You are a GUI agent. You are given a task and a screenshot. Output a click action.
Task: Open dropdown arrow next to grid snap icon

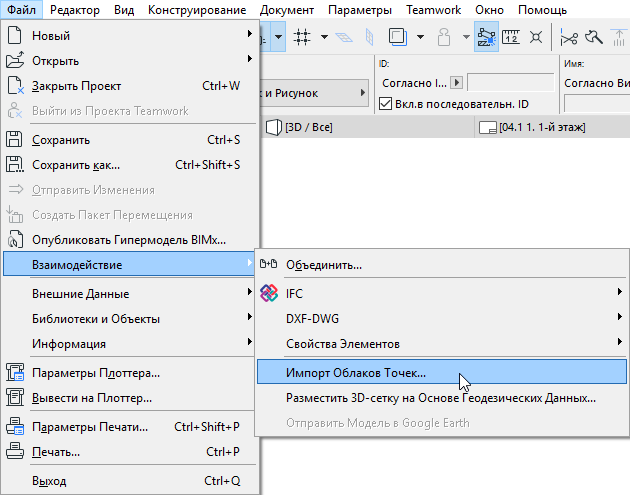point(324,37)
